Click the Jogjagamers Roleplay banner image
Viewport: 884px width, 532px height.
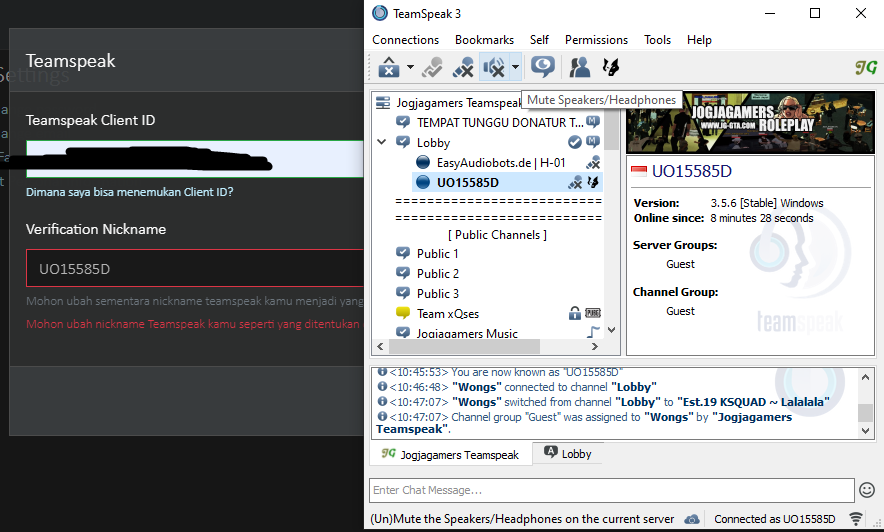tap(750, 123)
